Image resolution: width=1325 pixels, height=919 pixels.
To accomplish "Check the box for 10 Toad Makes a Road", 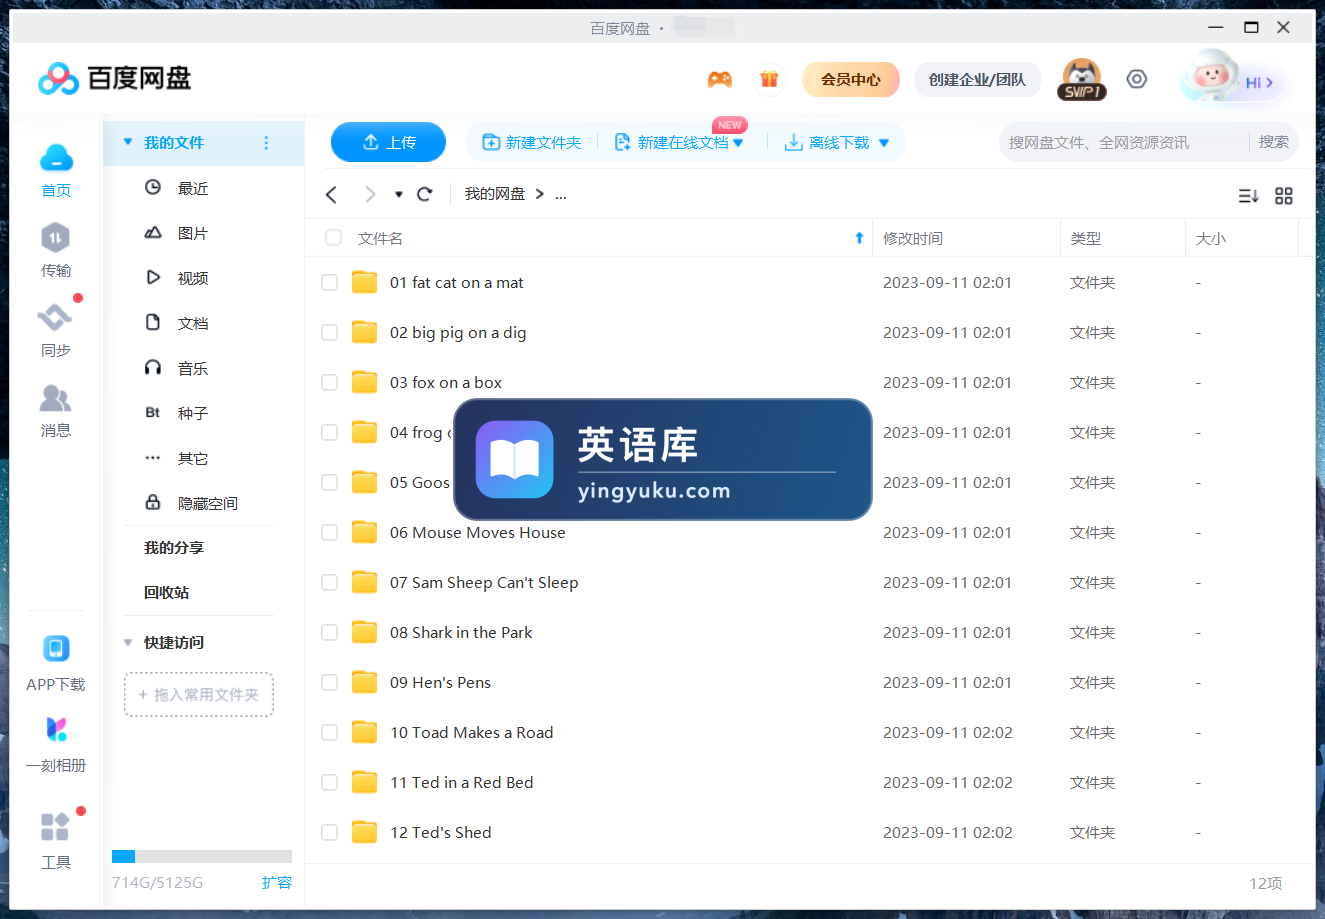I will (329, 733).
